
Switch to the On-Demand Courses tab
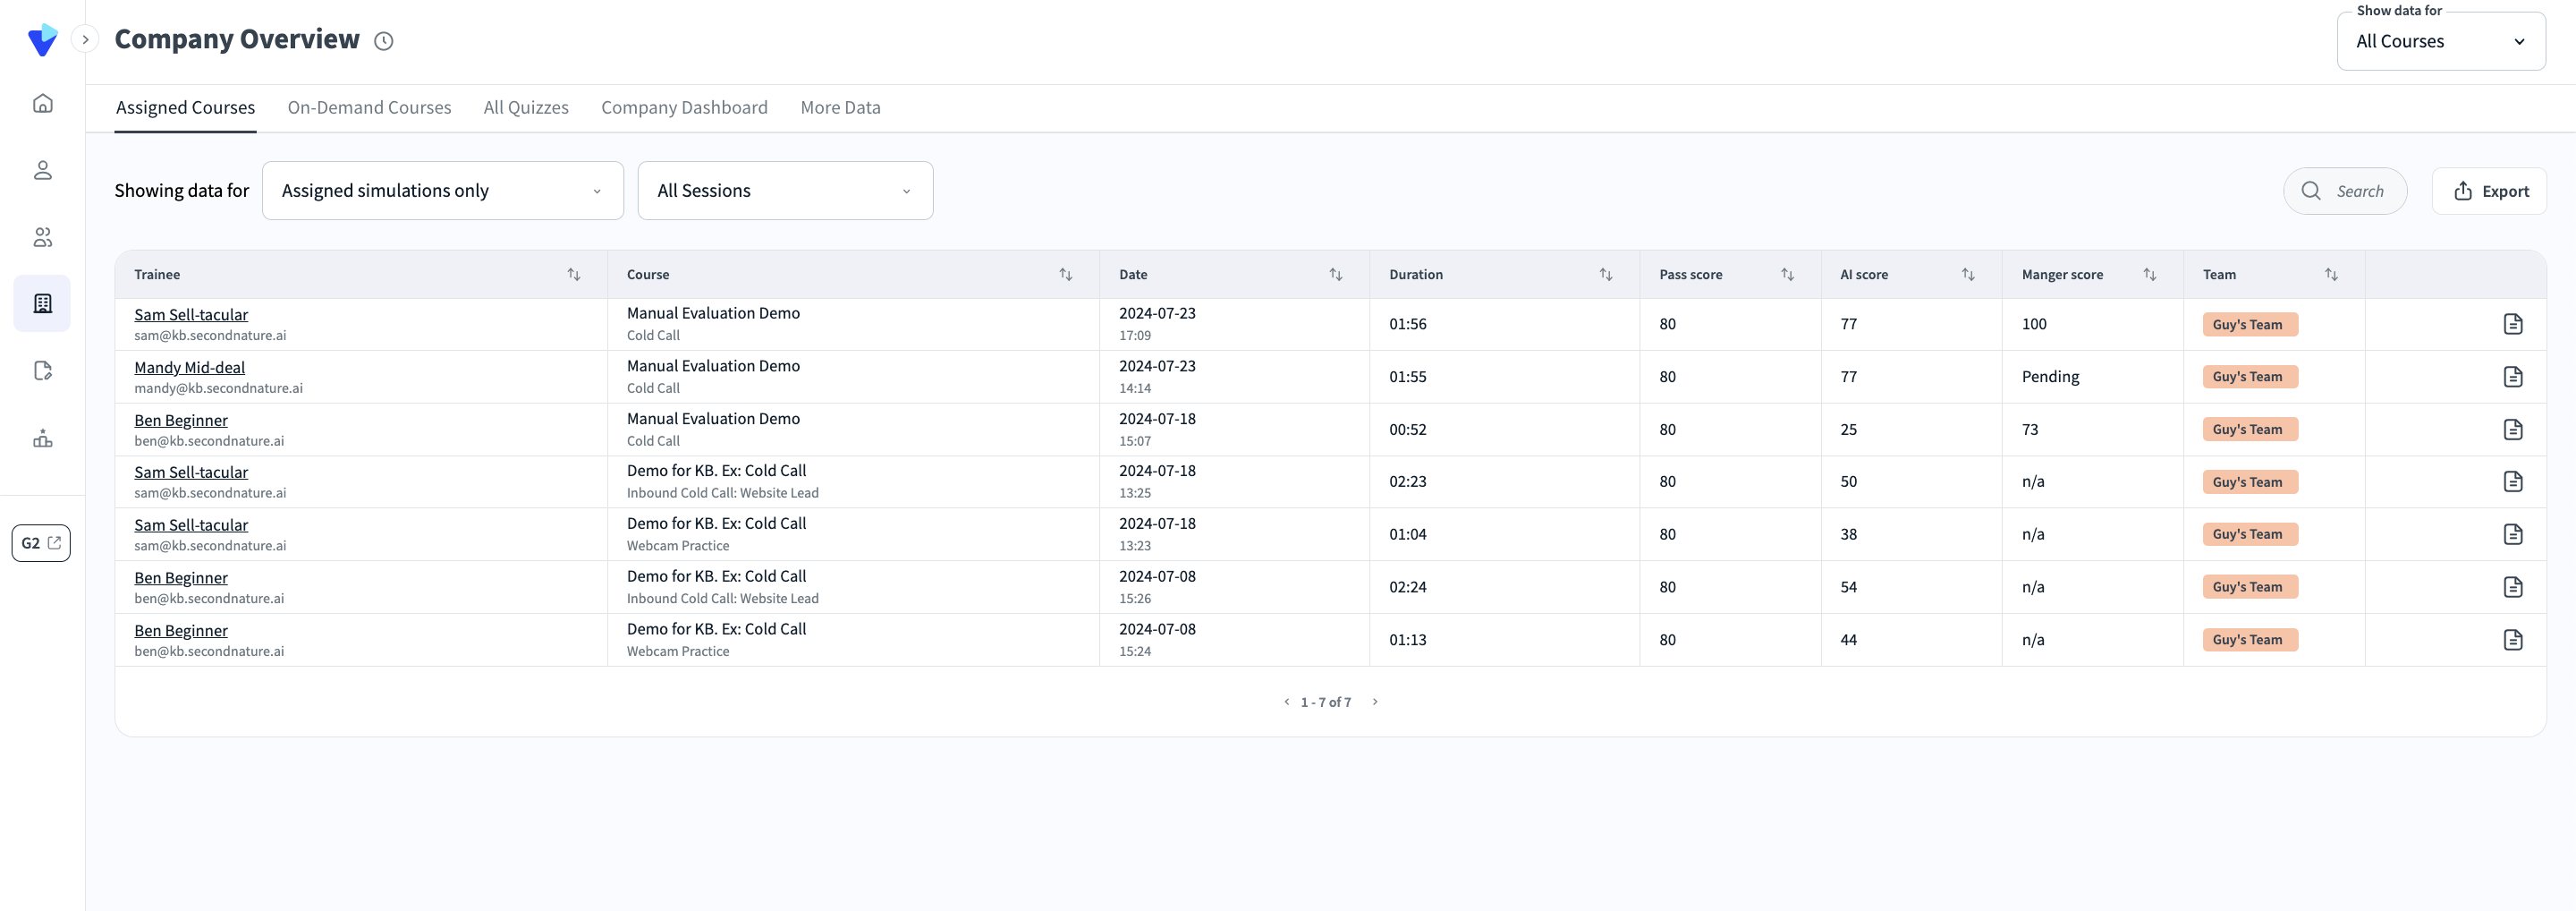(369, 108)
